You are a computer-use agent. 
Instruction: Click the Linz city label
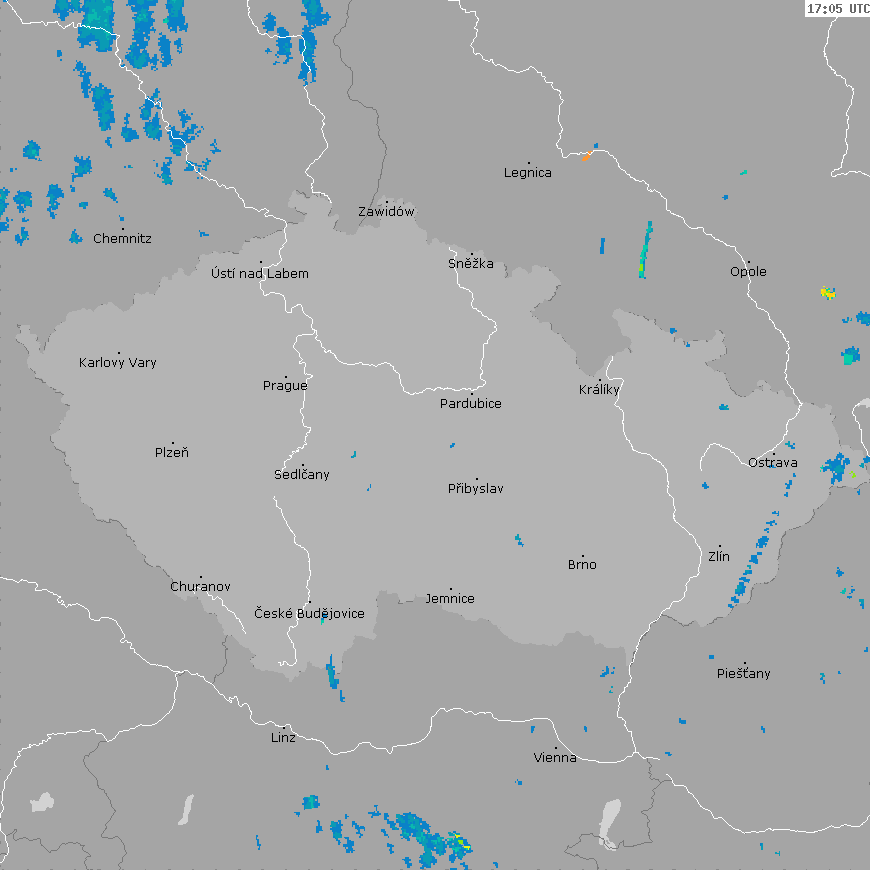click(x=283, y=738)
